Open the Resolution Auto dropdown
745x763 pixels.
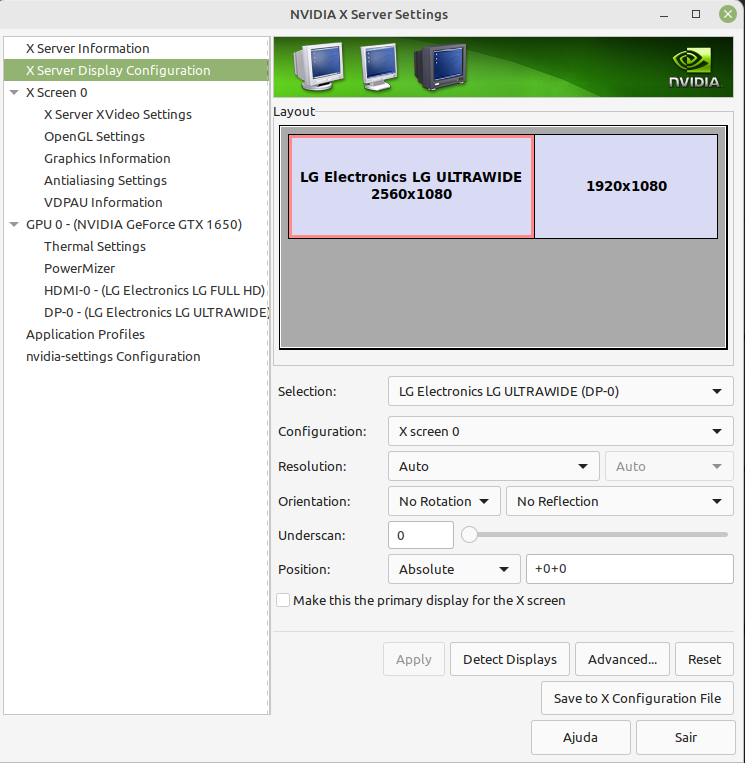[493, 466]
